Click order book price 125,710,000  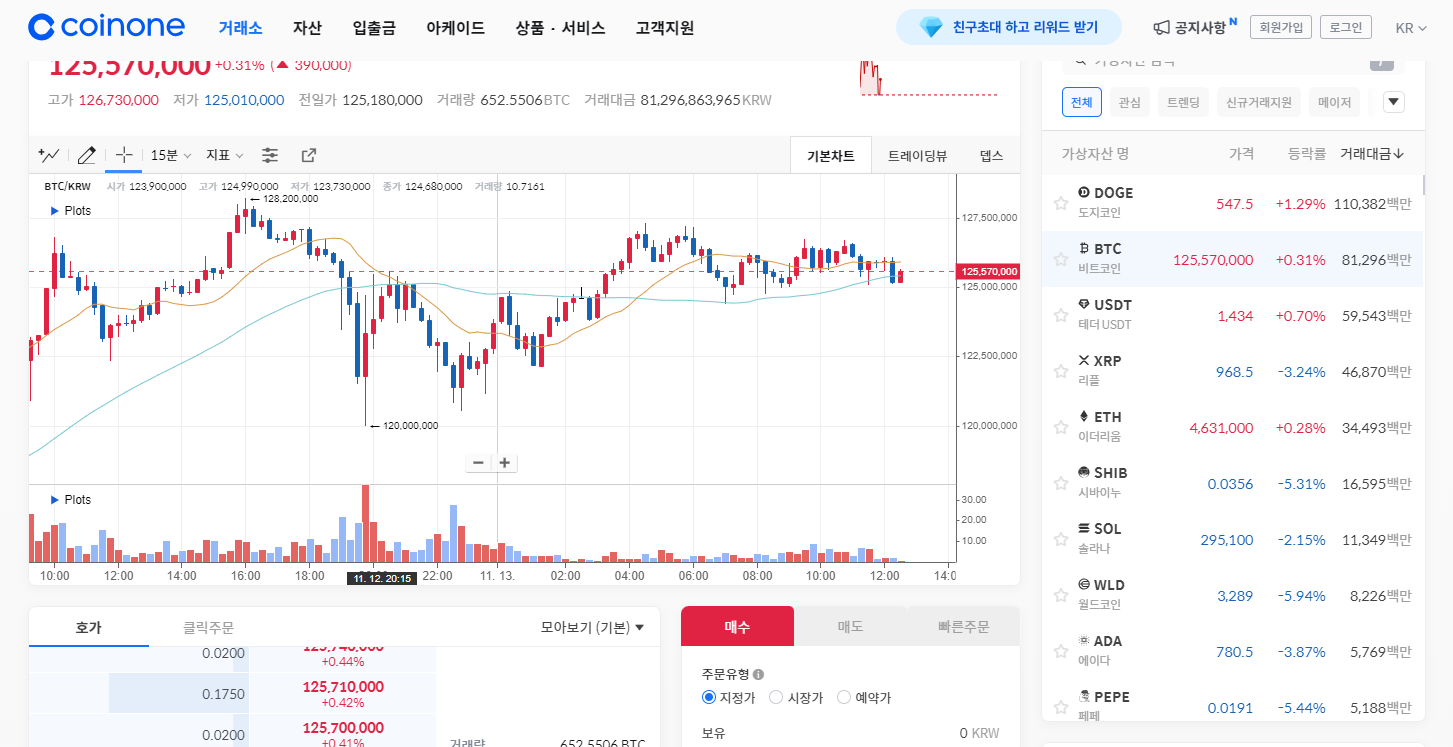click(342, 686)
